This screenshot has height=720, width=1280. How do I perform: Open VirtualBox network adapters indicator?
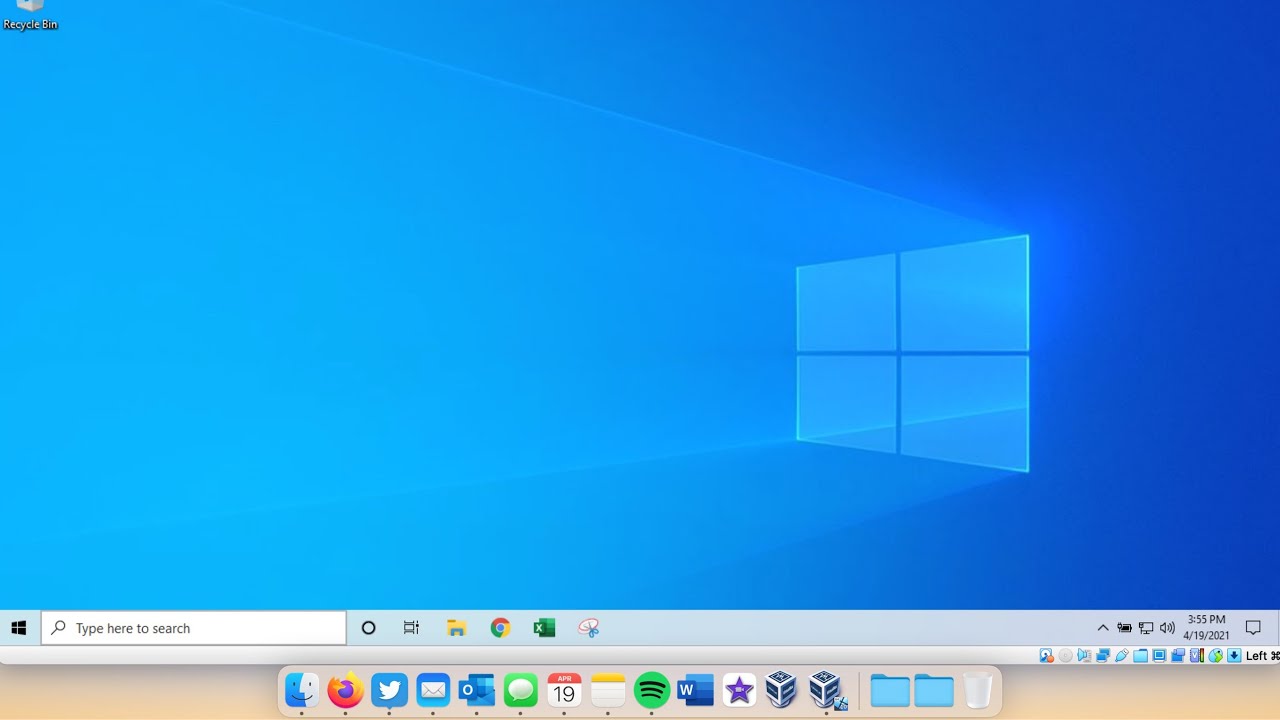point(1103,656)
